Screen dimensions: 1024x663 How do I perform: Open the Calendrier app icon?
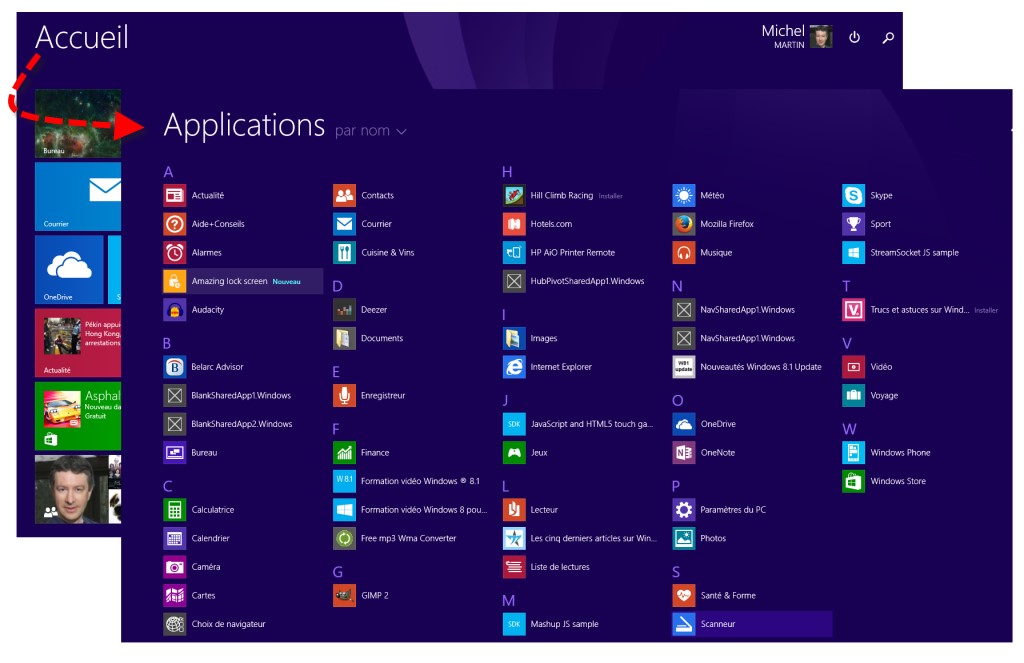coord(174,538)
